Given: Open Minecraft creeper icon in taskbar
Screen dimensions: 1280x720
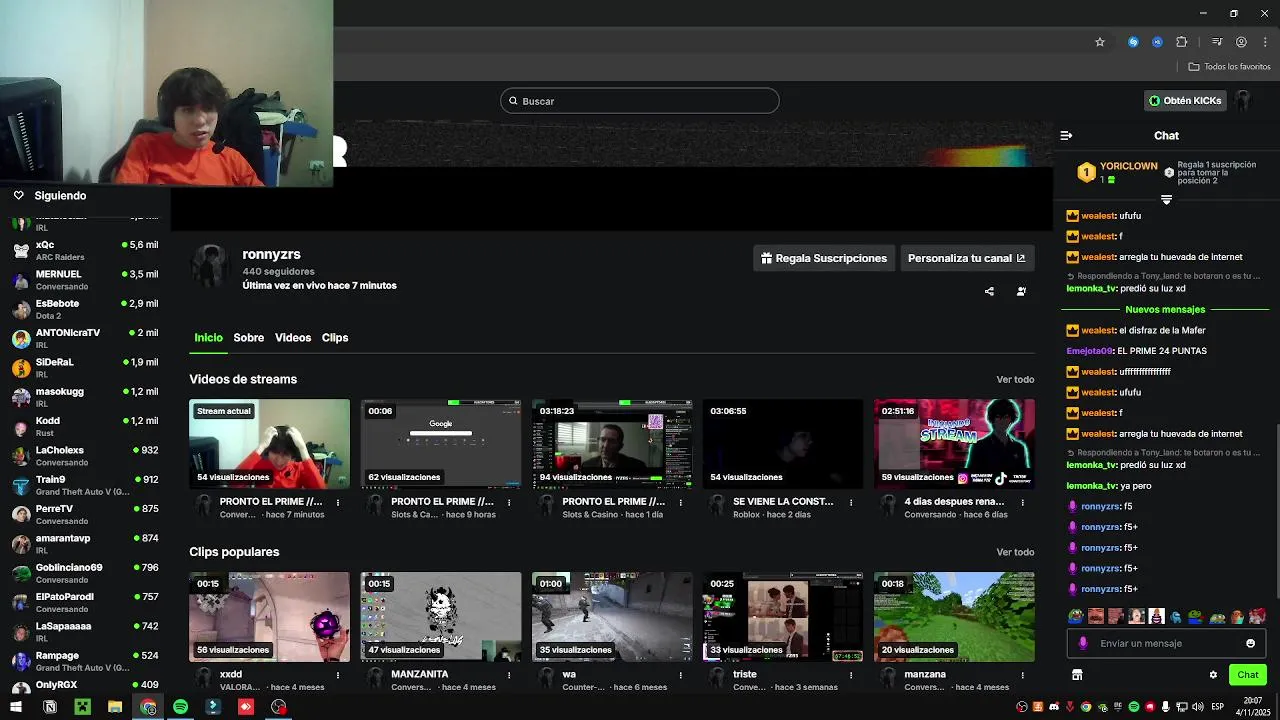Looking at the screenshot, I should [x=82, y=707].
